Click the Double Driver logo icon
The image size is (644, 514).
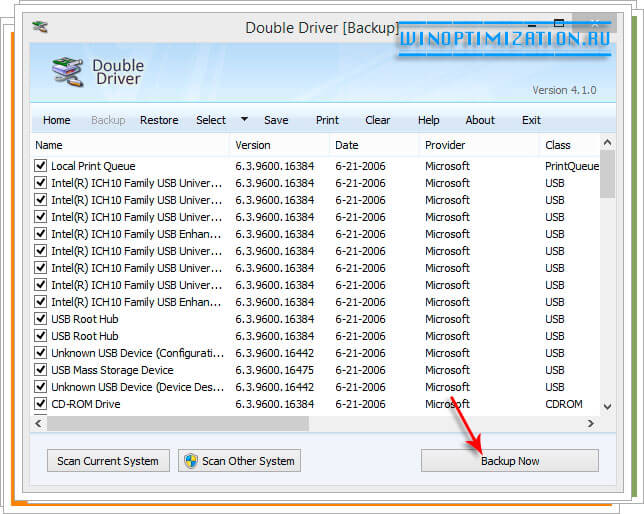pos(68,73)
